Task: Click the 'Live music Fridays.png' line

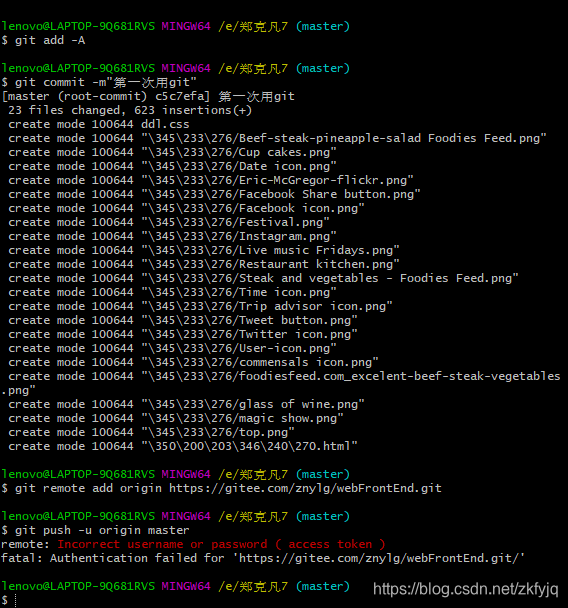Action: 204,250
